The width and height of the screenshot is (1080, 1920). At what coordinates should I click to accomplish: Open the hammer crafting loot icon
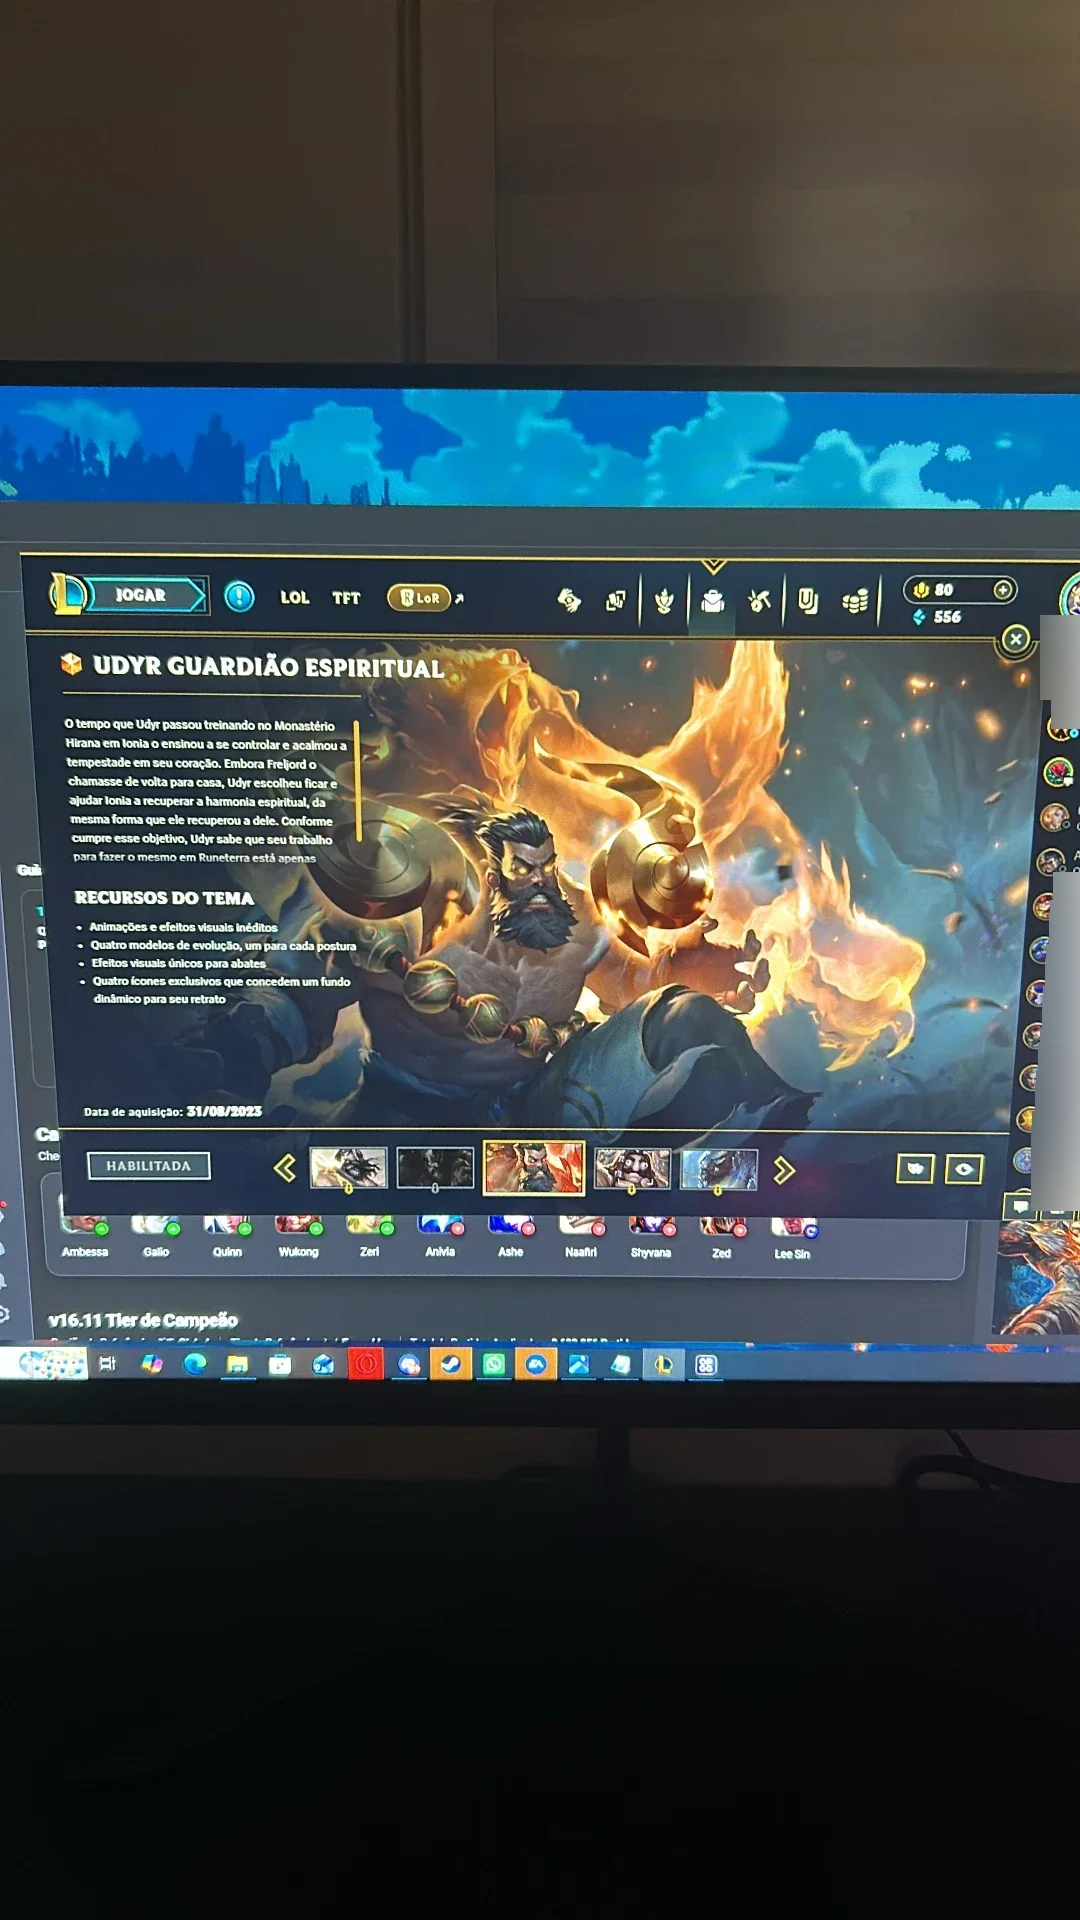point(759,600)
